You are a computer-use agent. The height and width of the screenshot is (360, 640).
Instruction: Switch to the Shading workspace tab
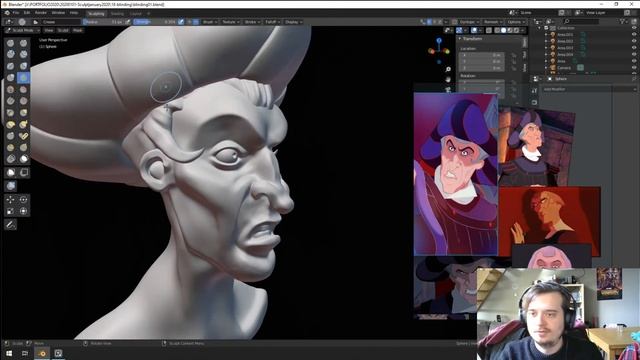(117, 13)
